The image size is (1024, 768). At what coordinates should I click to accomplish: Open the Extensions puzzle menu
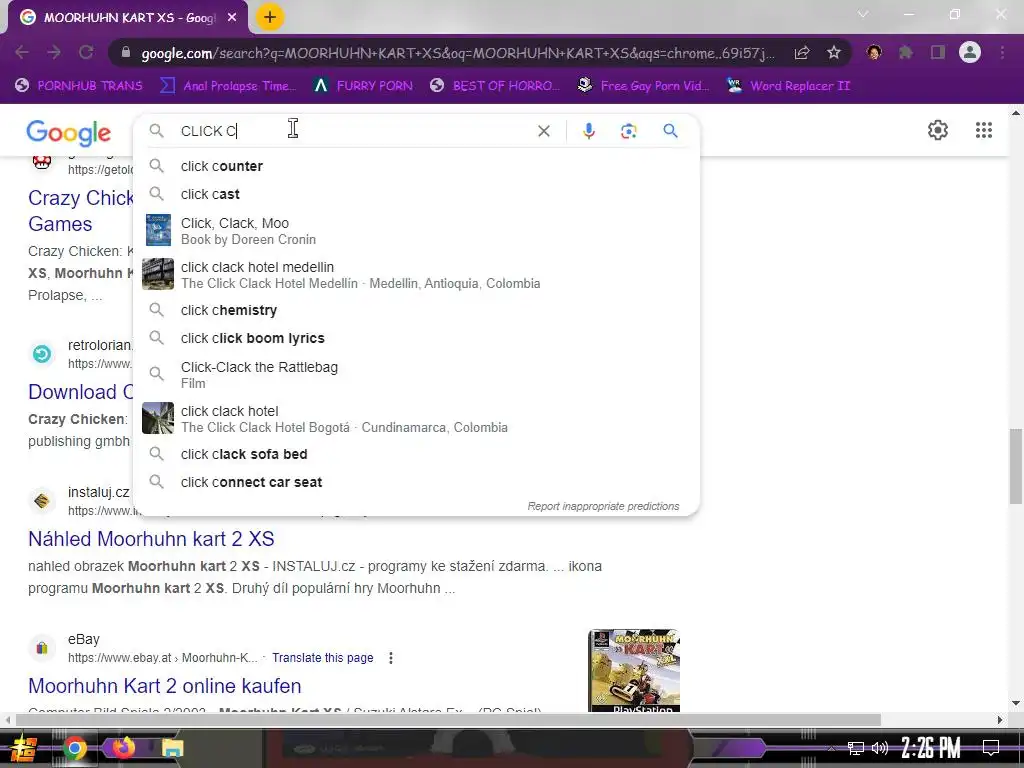(905, 52)
